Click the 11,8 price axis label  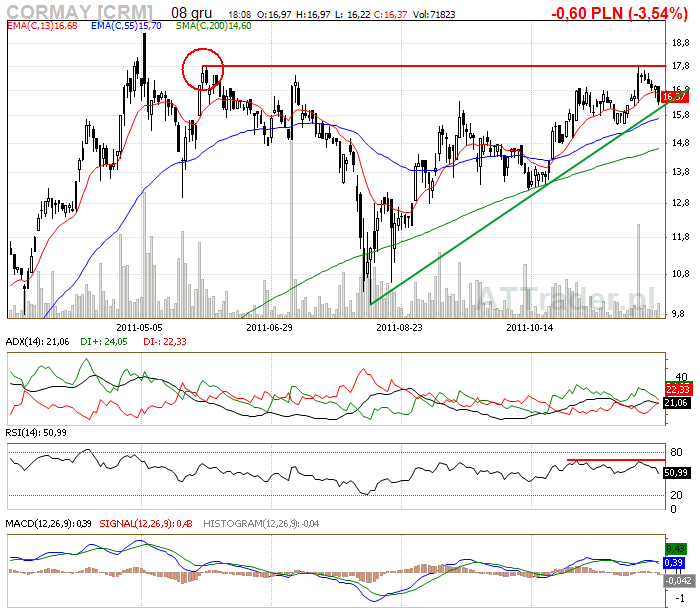point(680,237)
